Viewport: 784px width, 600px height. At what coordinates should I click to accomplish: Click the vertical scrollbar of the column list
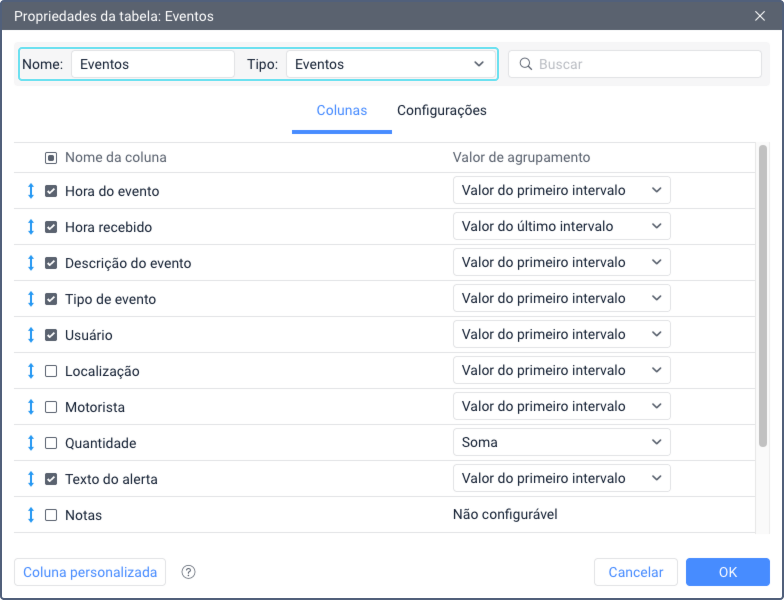coord(762,295)
